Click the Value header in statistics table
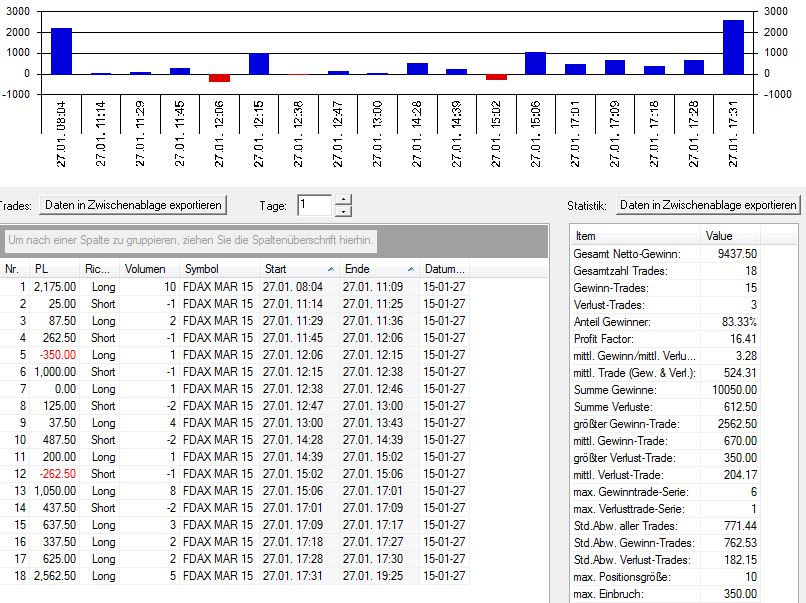Image resolution: width=806 pixels, height=603 pixels. tap(730, 236)
